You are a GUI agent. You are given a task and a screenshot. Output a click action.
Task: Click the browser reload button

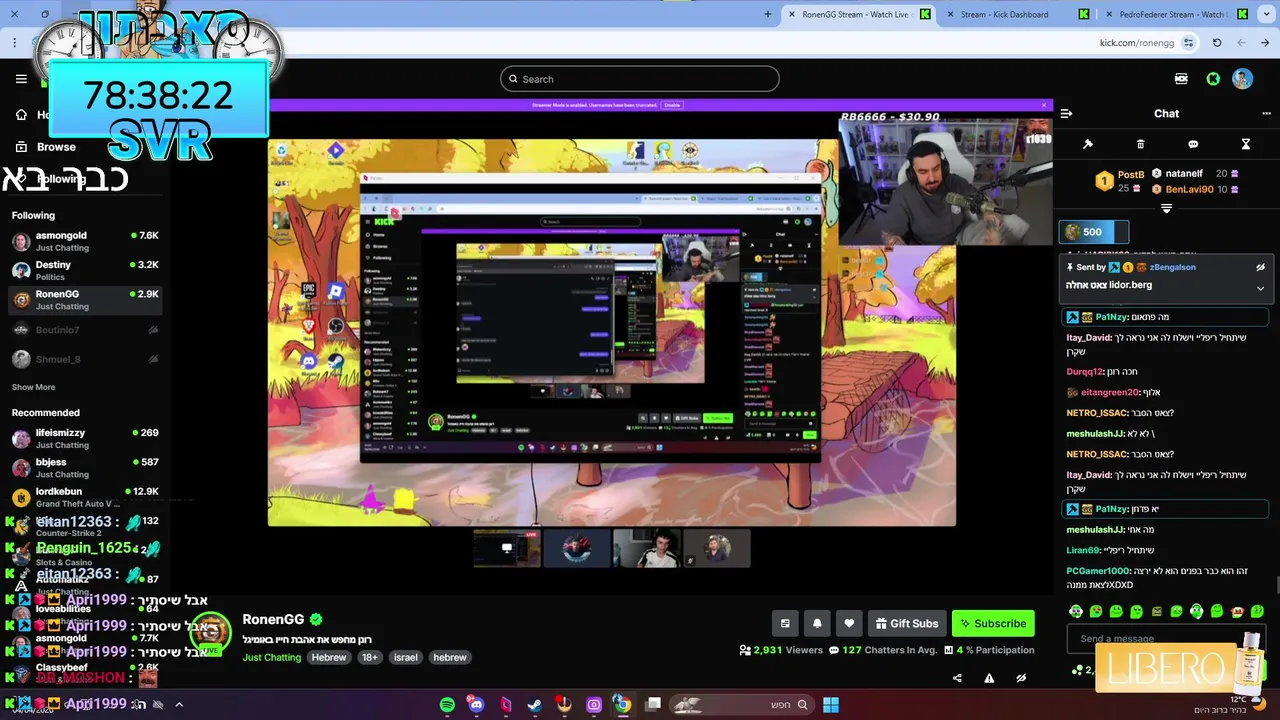coord(1217,43)
